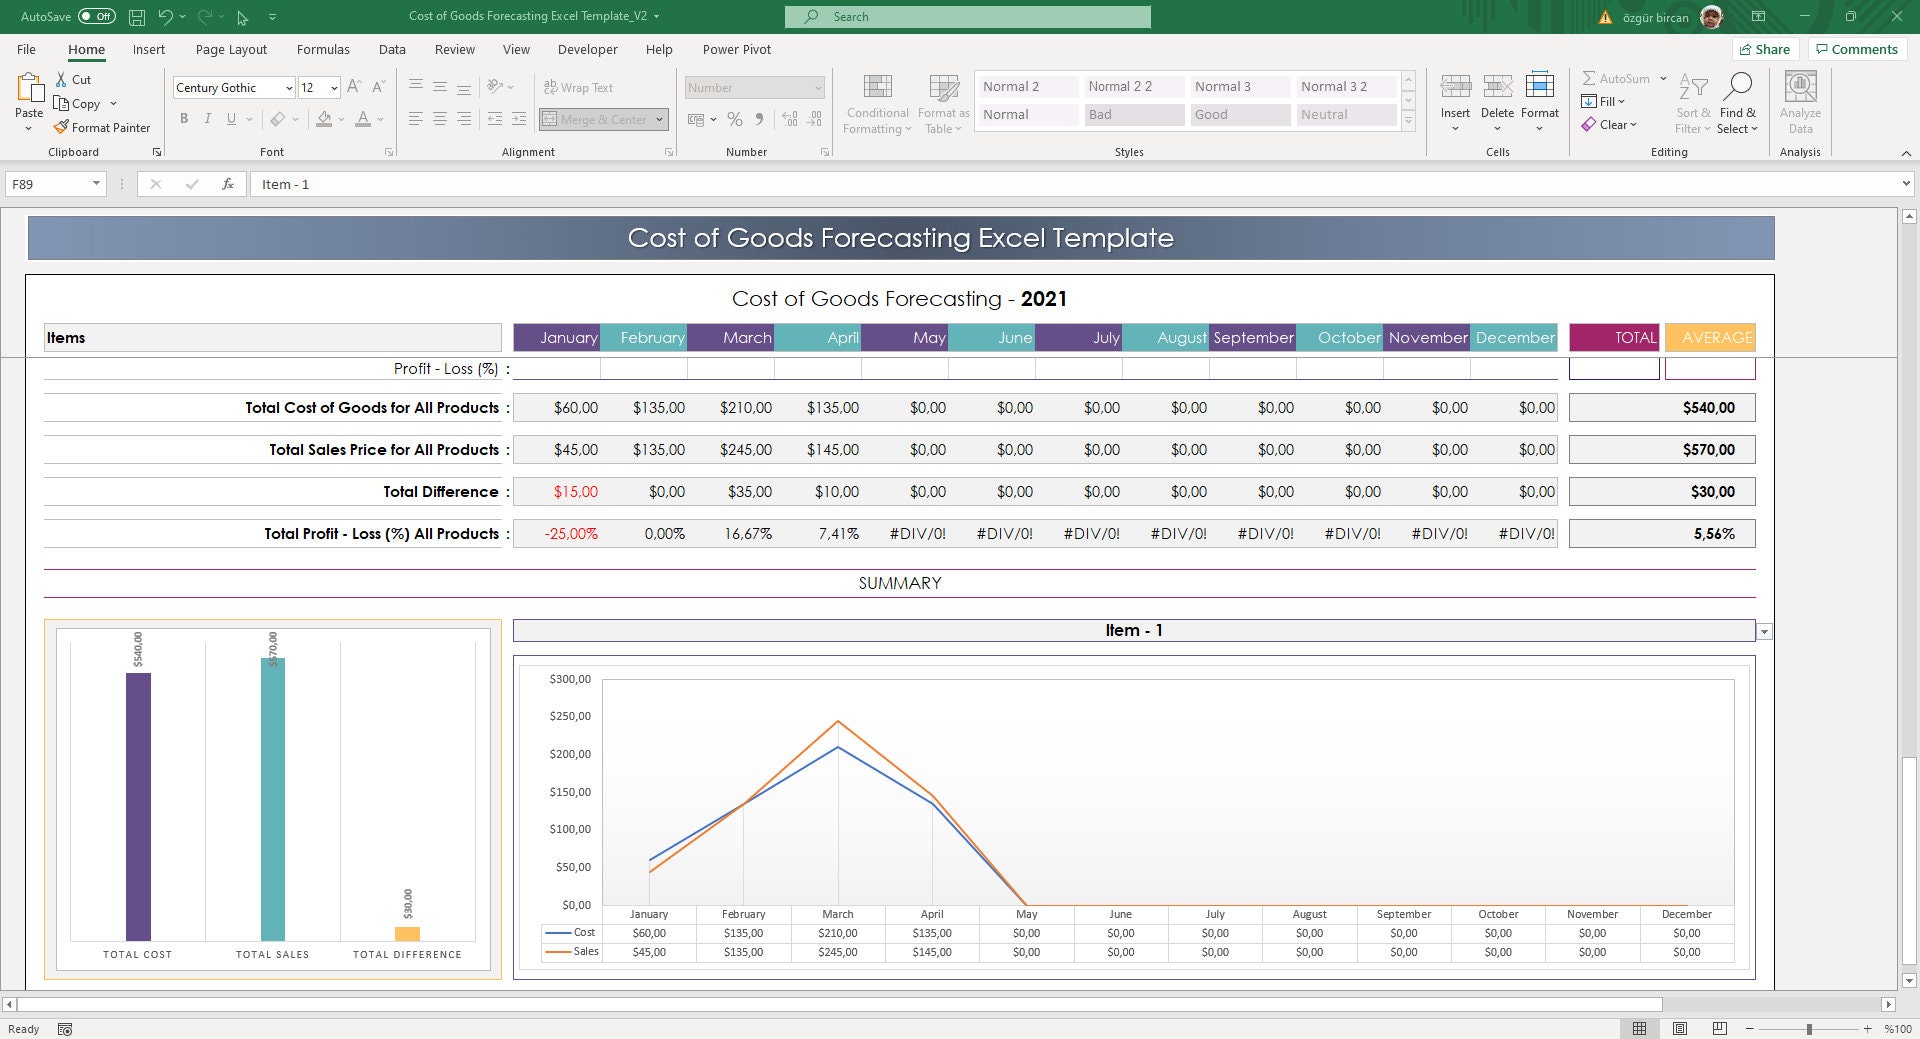
Task: Switch to the Formulas ribbon tab
Action: click(x=323, y=49)
